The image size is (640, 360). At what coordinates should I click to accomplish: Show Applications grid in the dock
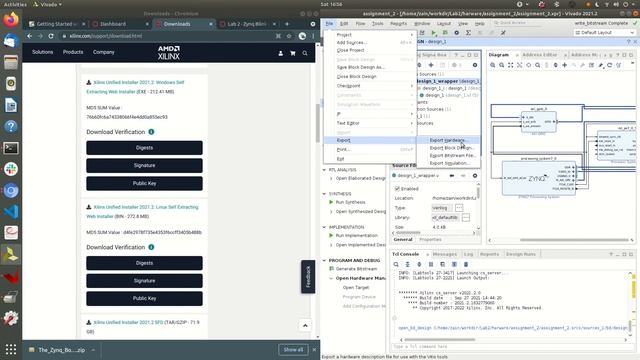tap(11, 349)
